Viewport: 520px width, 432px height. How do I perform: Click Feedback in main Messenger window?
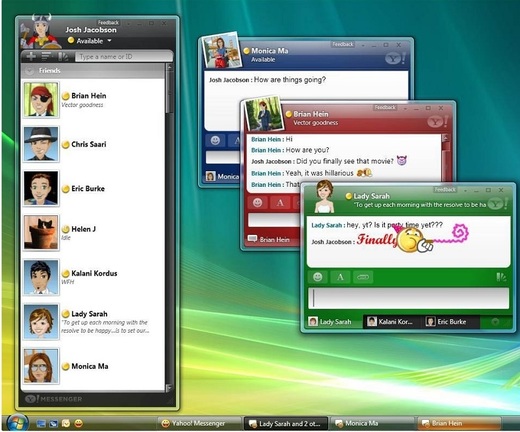point(108,23)
